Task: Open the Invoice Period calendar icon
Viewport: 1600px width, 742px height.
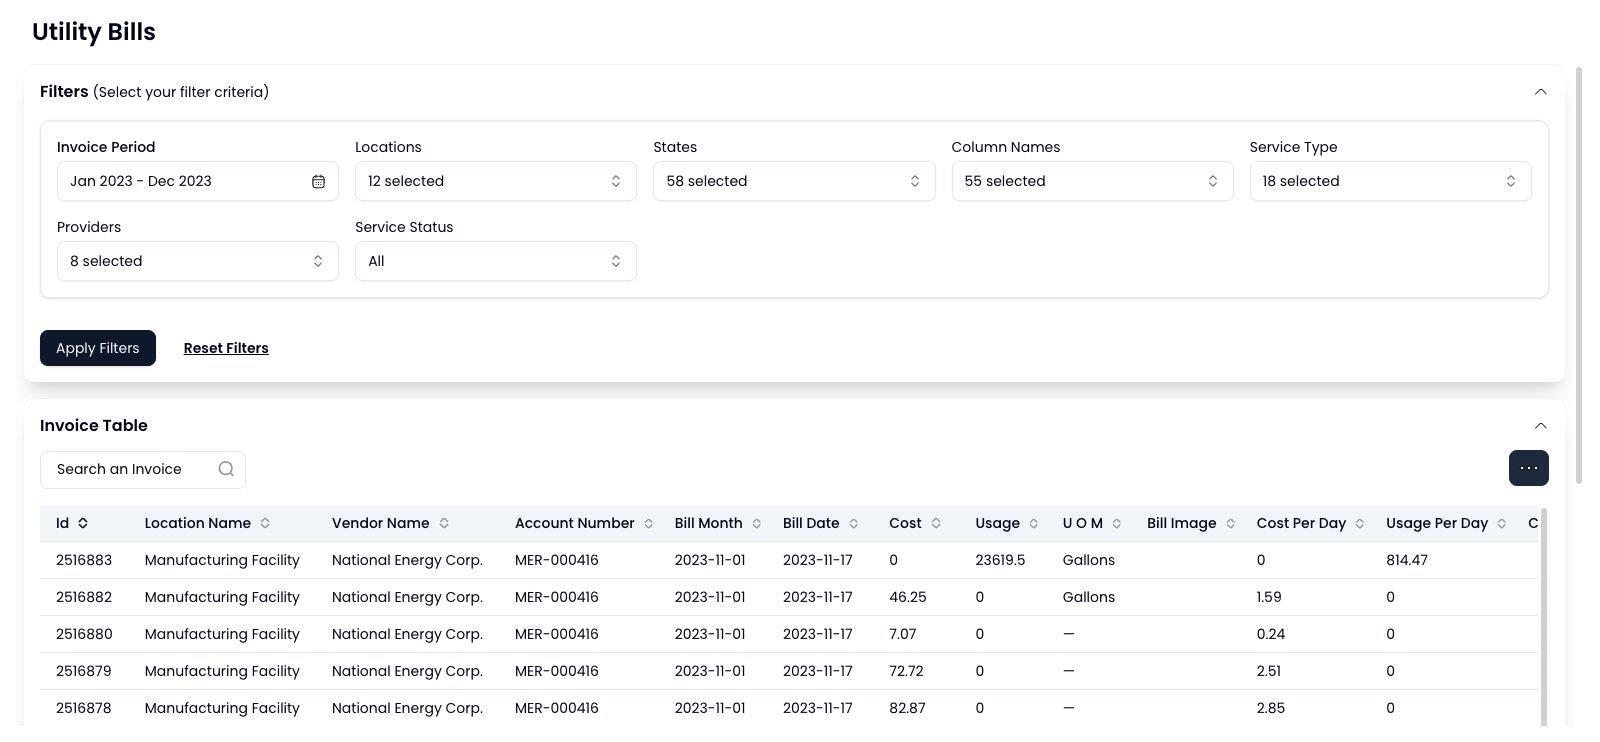Action: click(x=318, y=181)
